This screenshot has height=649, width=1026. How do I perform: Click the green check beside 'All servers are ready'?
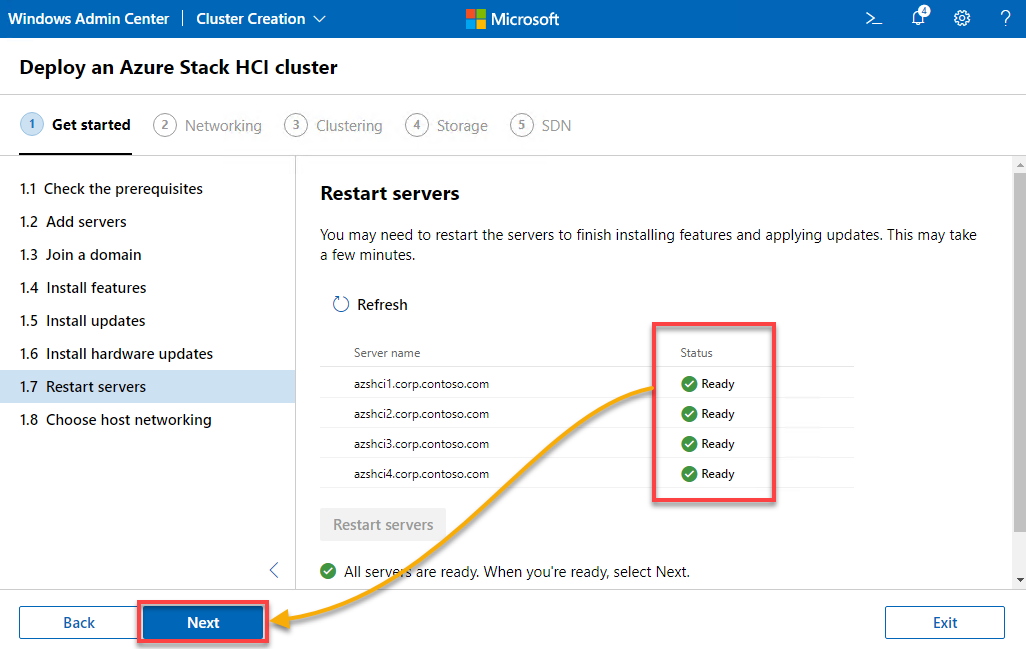pyautogui.click(x=328, y=571)
